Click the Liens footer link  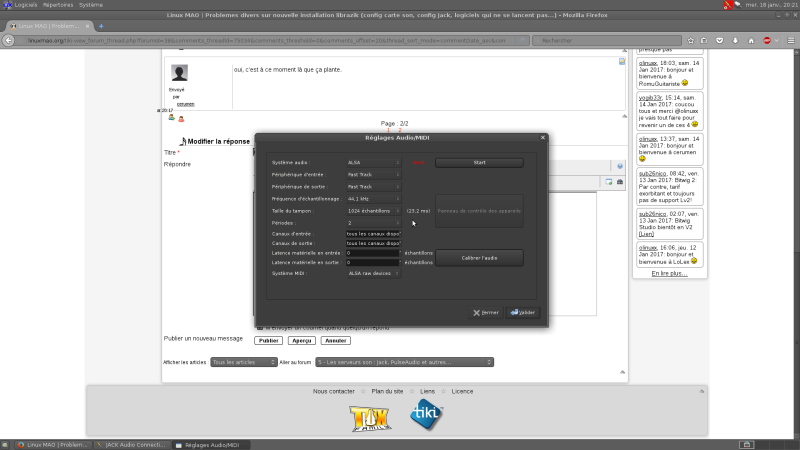(x=428, y=391)
